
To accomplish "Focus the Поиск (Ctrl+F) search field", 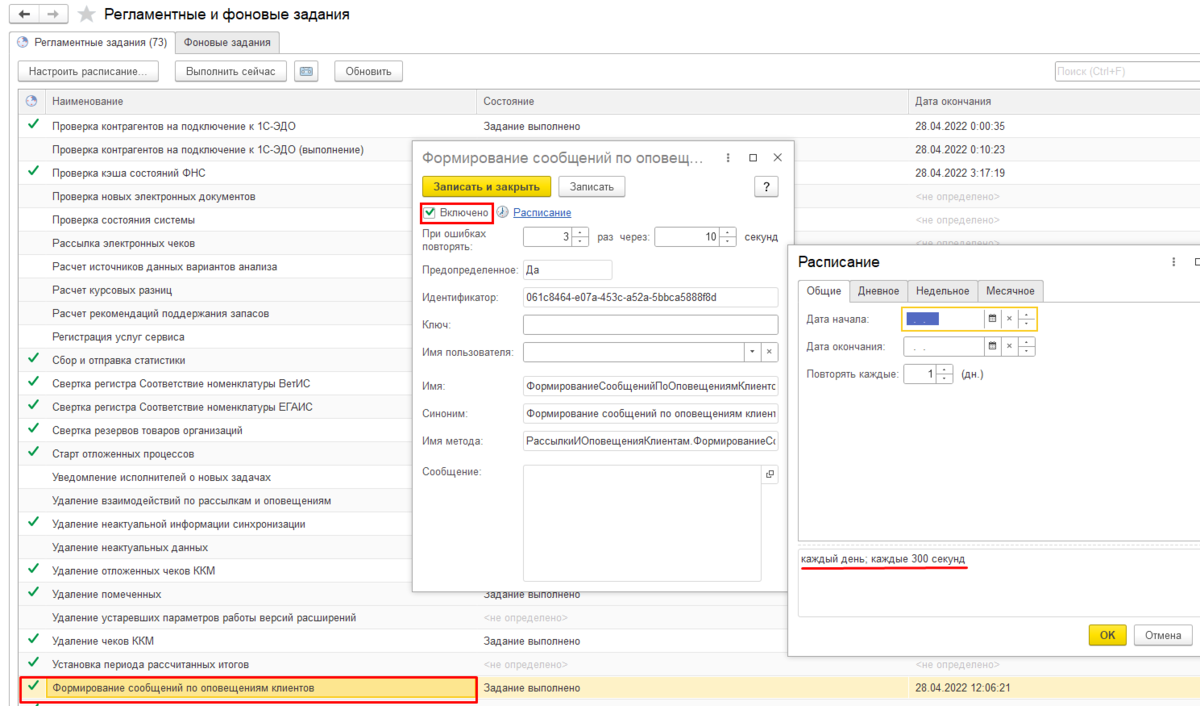I will (x=1127, y=71).
